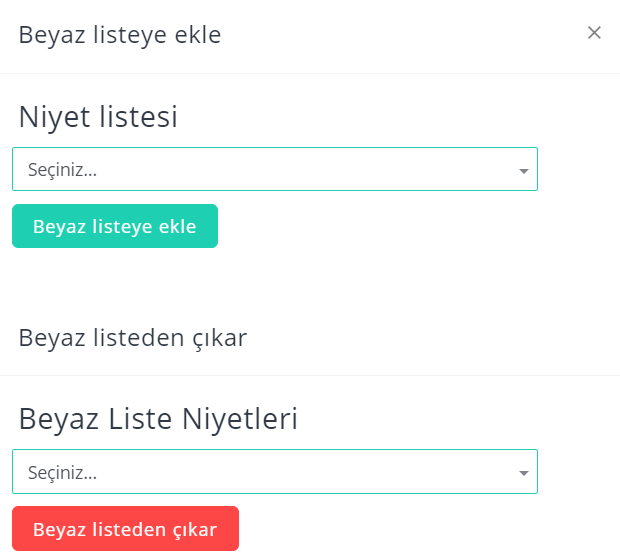Click Seçiniz... placeholder under Beyaz Liste Niyetleri
This screenshot has width=620, height=555.
(62, 472)
